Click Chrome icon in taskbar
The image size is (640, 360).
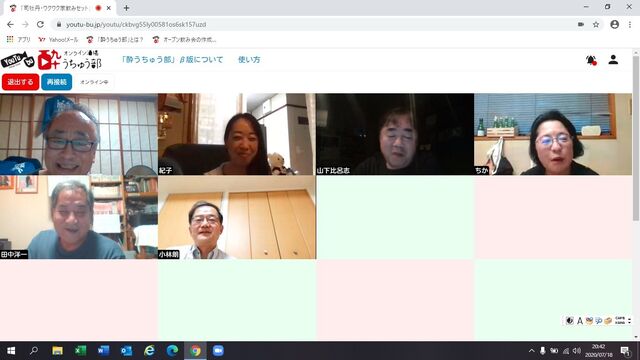pyautogui.click(x=196, y=351)
